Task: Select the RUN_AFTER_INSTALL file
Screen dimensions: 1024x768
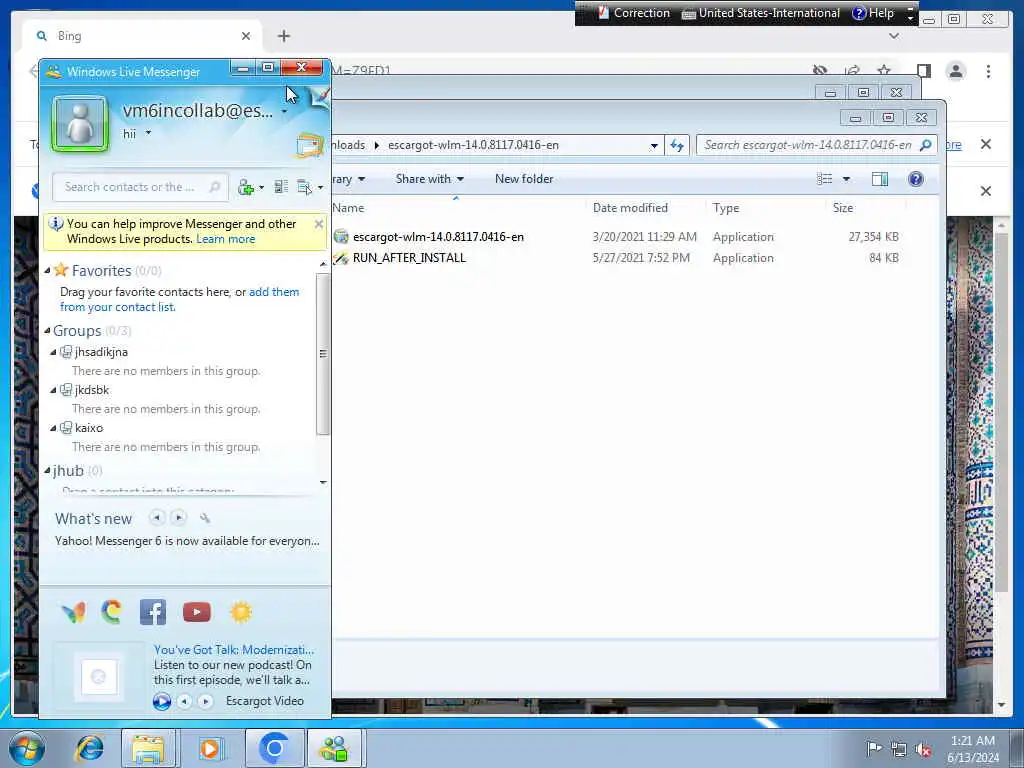Action: coord(409,258)
